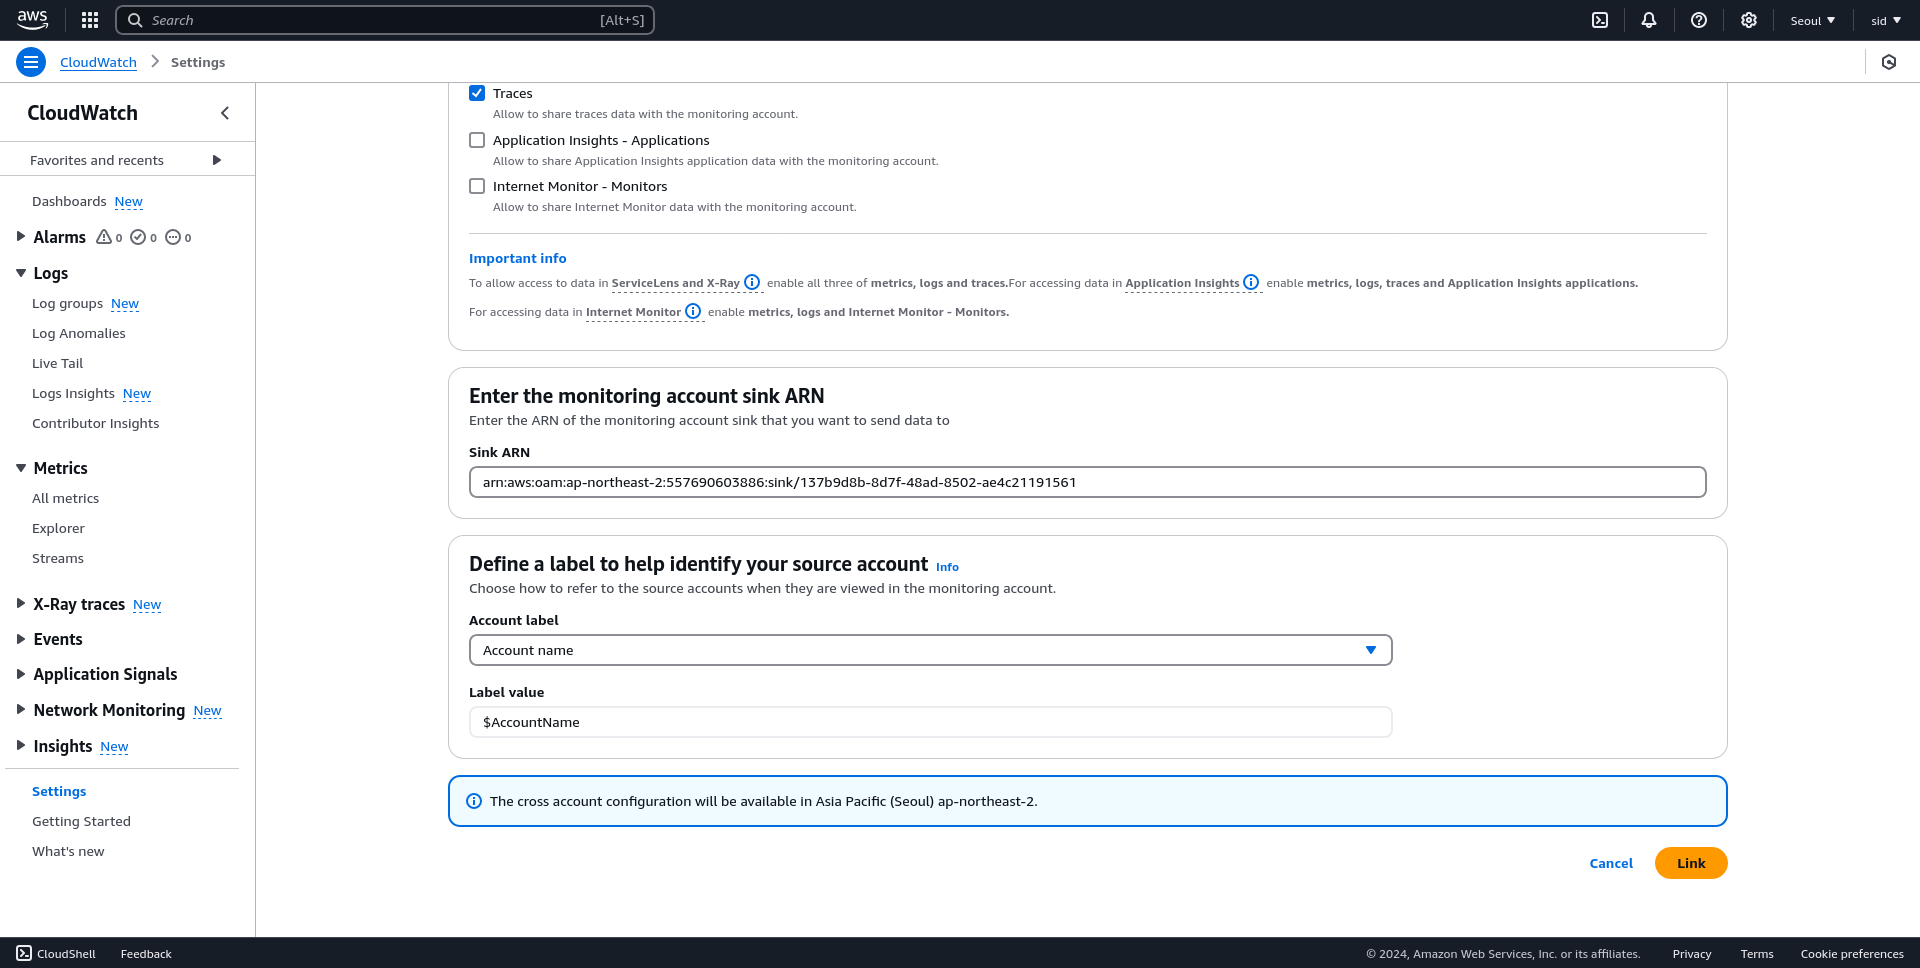This screenshot has width=1920, height=968.
Task: Click Info link beside Define a label heading
Action: pyautogui.click(x=947, y=567)
